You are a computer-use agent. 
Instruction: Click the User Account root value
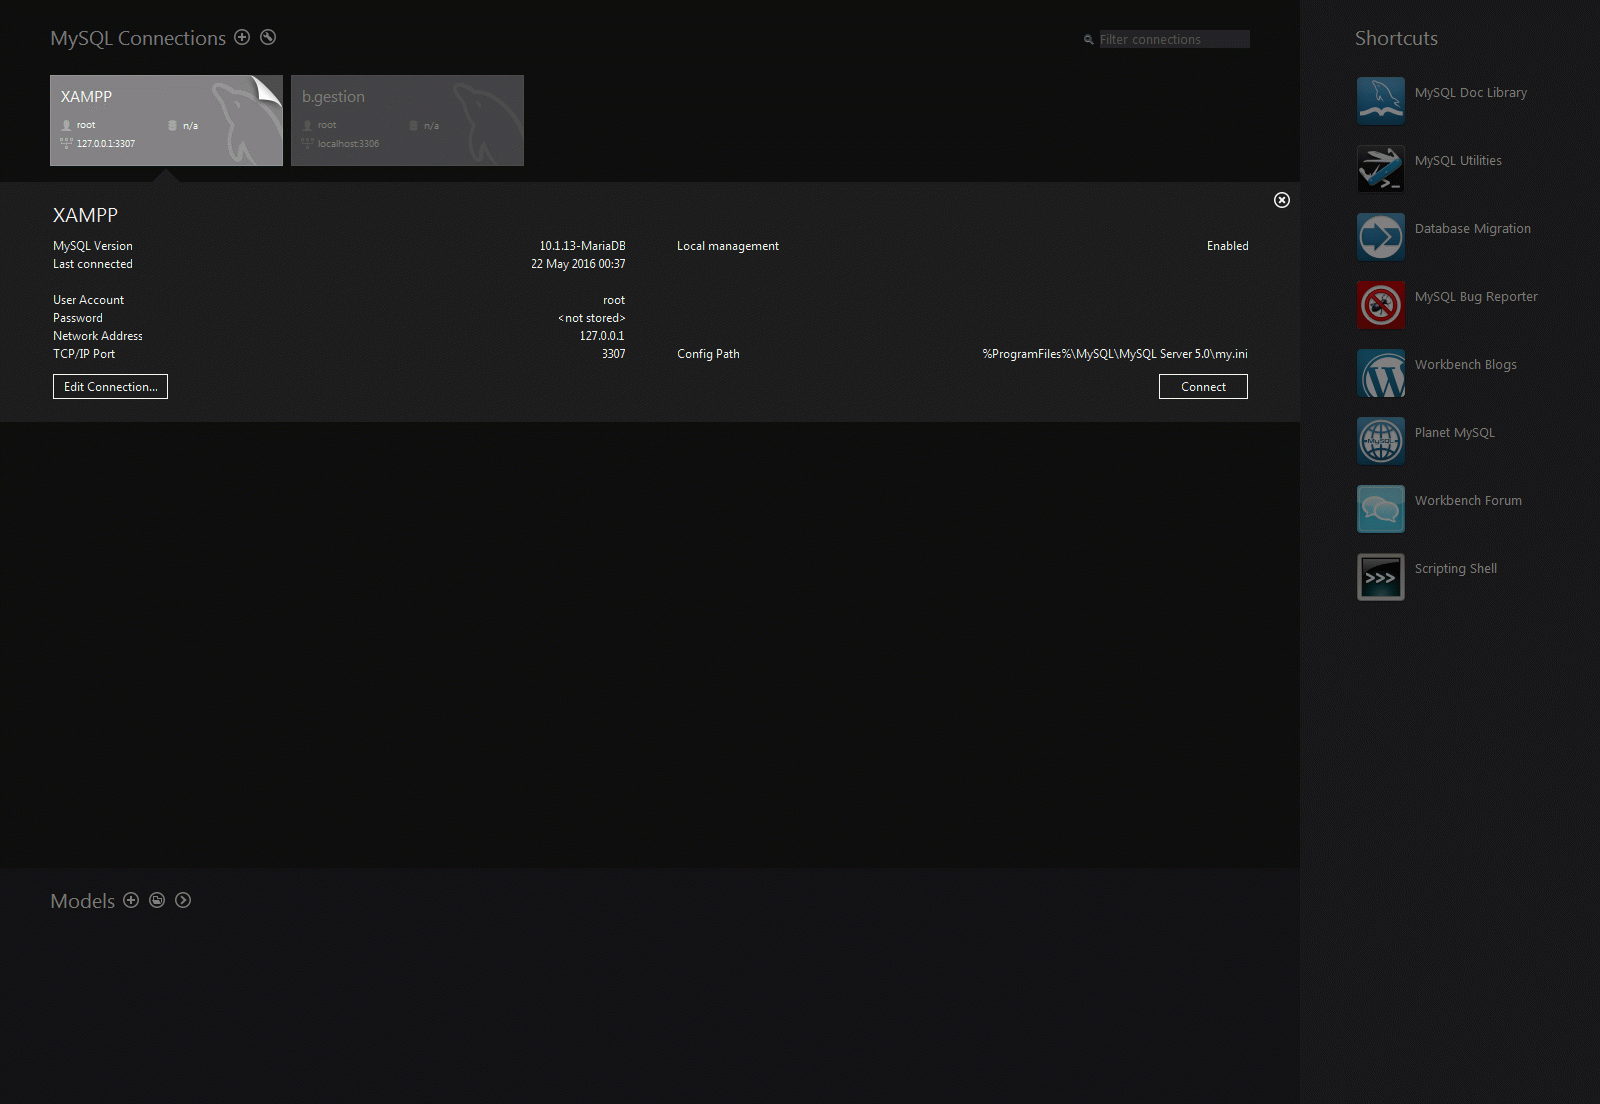coord(614,300)
